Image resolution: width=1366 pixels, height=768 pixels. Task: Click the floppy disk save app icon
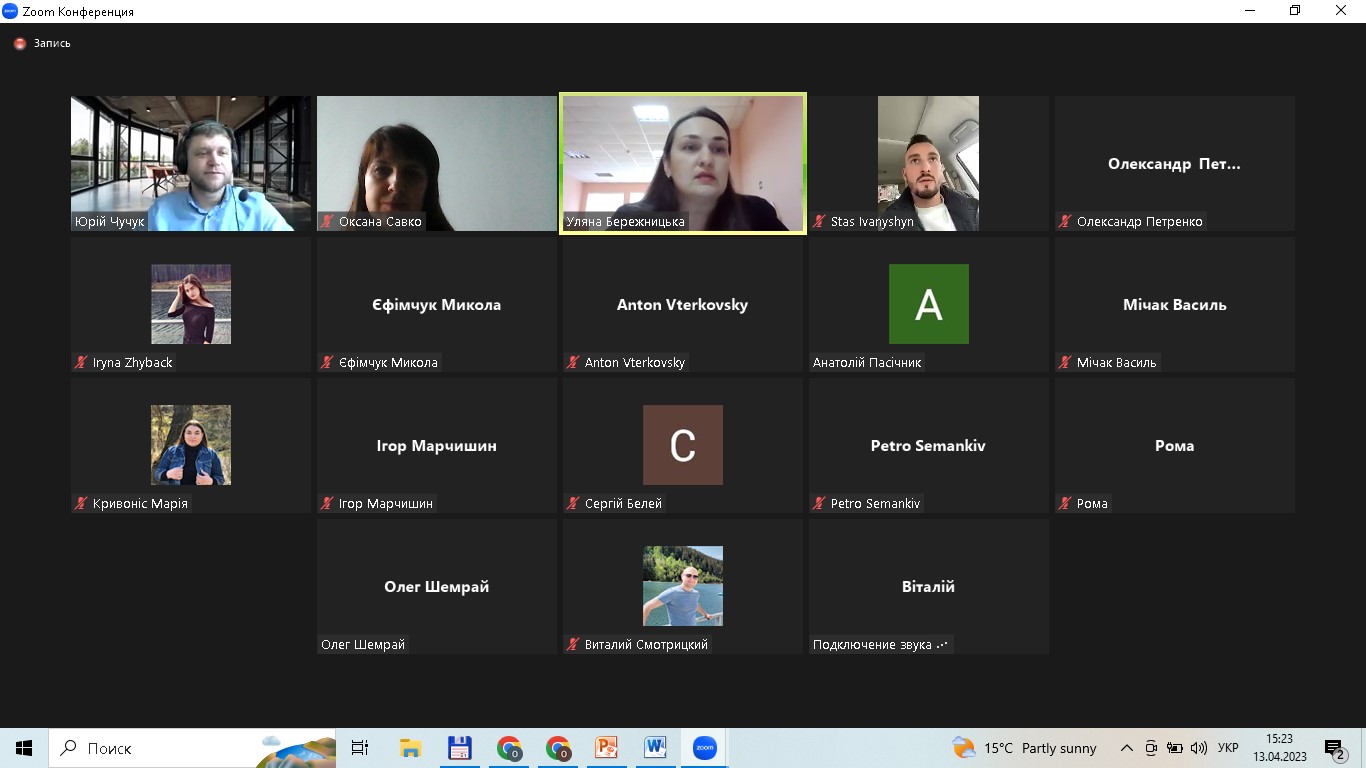click(x=459, y=748)
